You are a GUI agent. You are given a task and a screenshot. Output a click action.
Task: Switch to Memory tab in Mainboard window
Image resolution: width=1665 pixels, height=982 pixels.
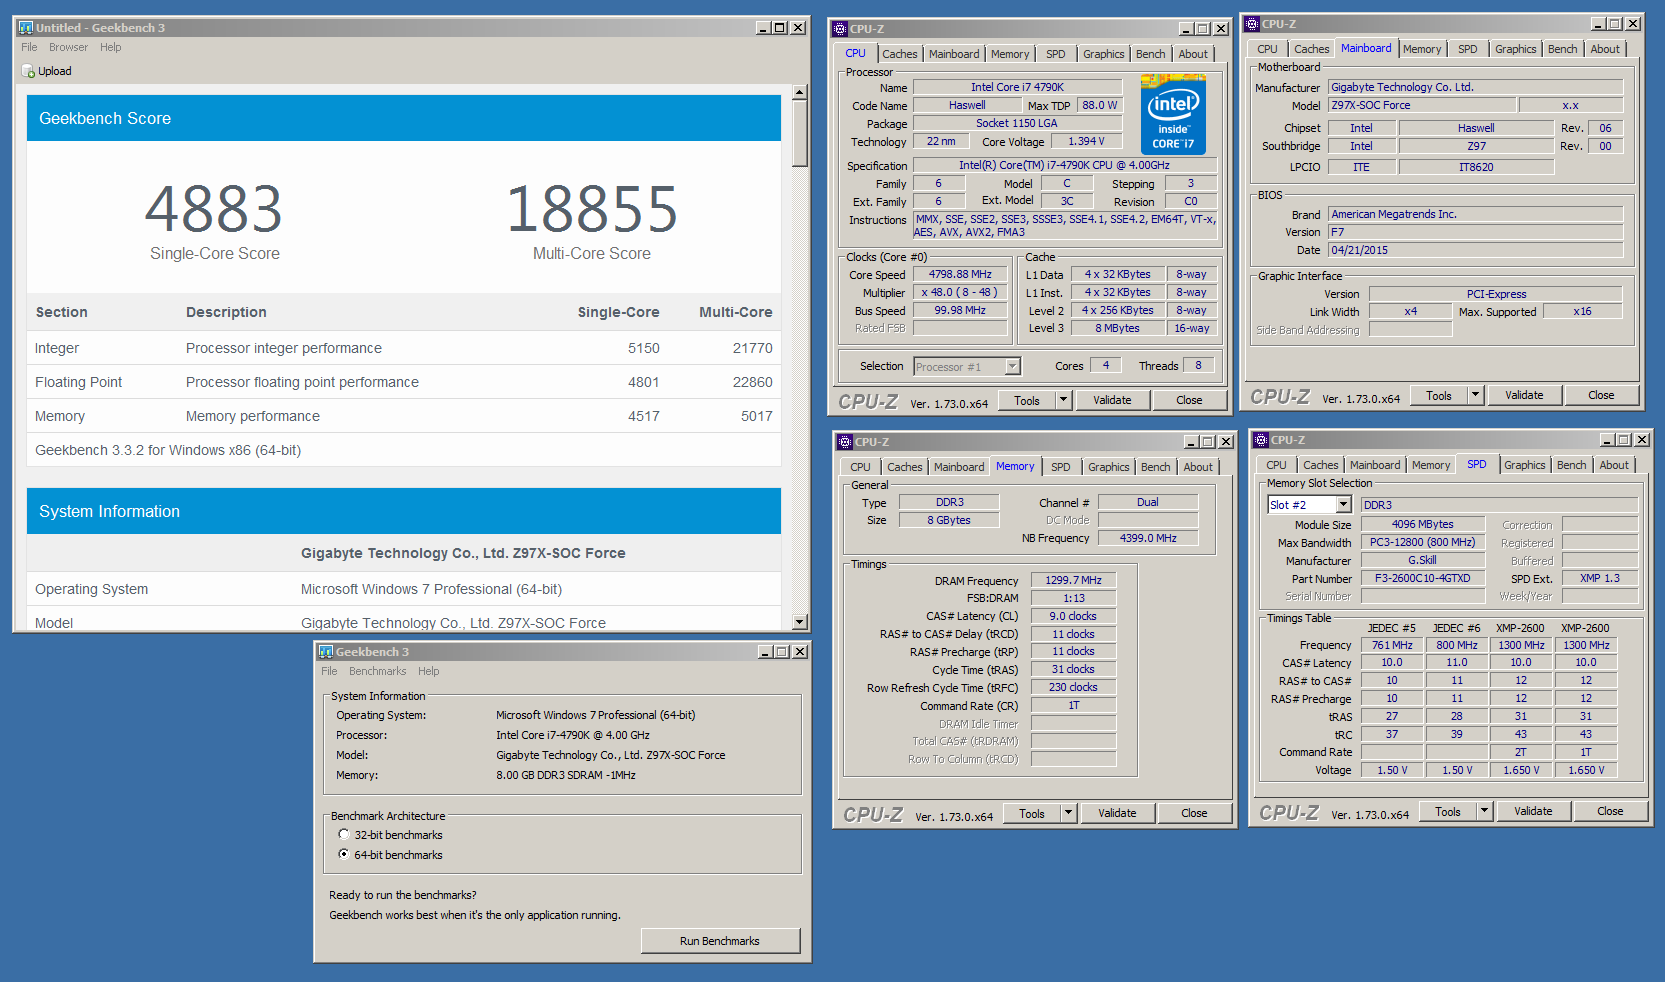click(1421, 49)
